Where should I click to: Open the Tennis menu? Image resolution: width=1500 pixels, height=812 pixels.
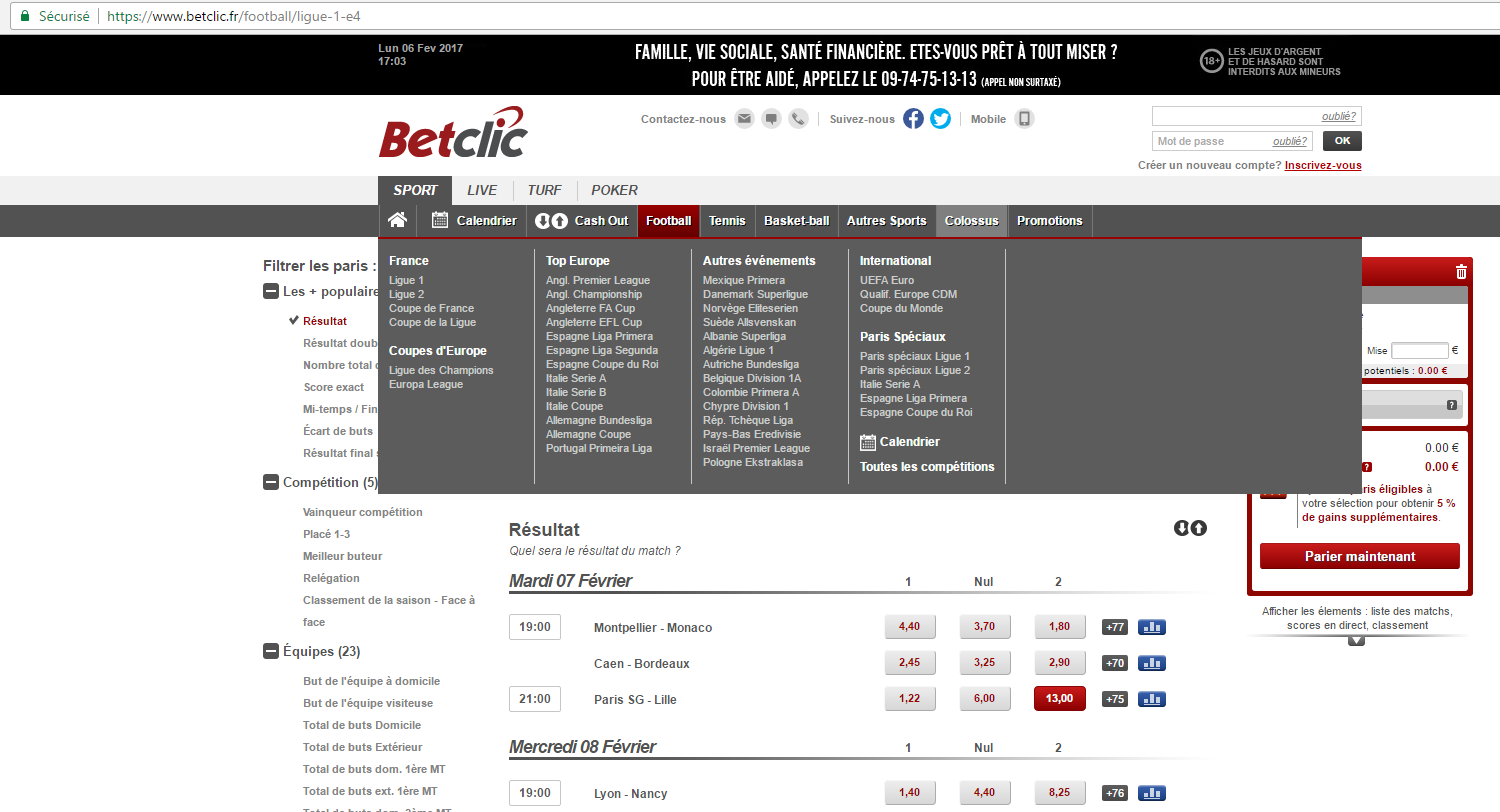pos(727,220)
